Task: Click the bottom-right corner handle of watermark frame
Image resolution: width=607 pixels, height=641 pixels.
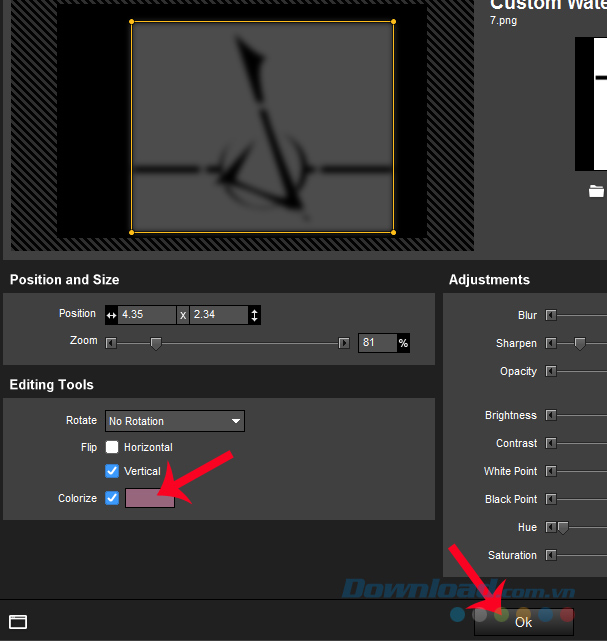Action: pos(393,233)
